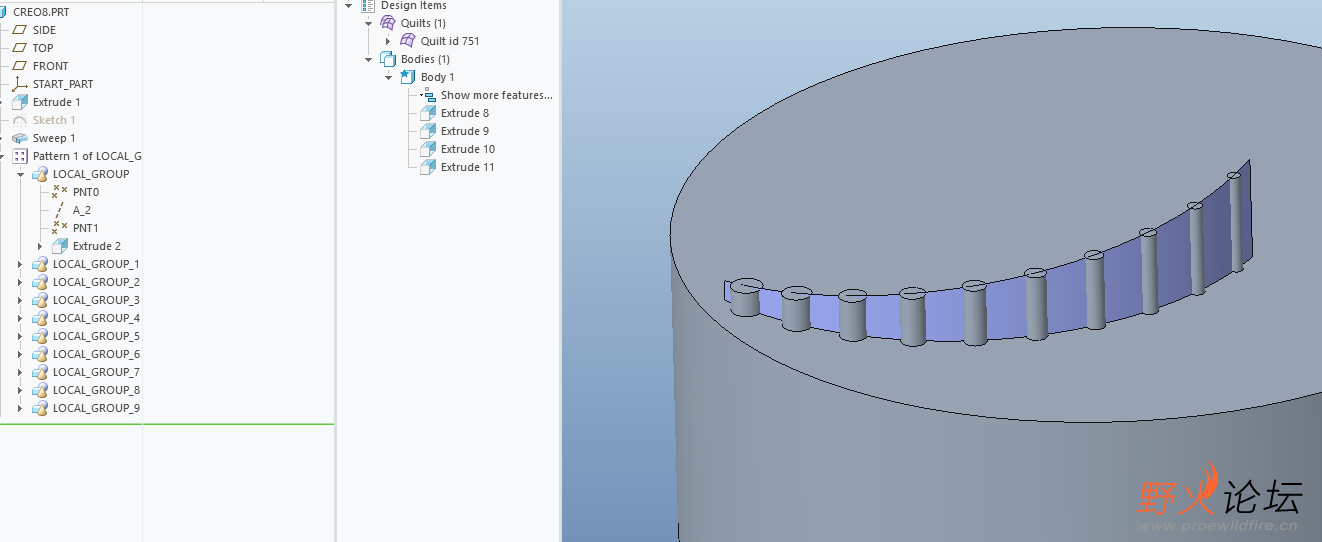Select the 'Body 1' label
1322x542 pixels.
437,77
